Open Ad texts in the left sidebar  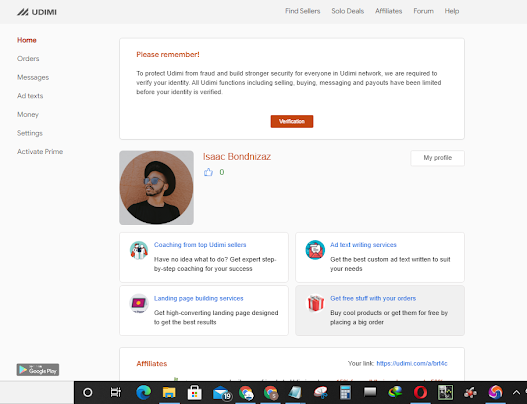coord(30,96)
